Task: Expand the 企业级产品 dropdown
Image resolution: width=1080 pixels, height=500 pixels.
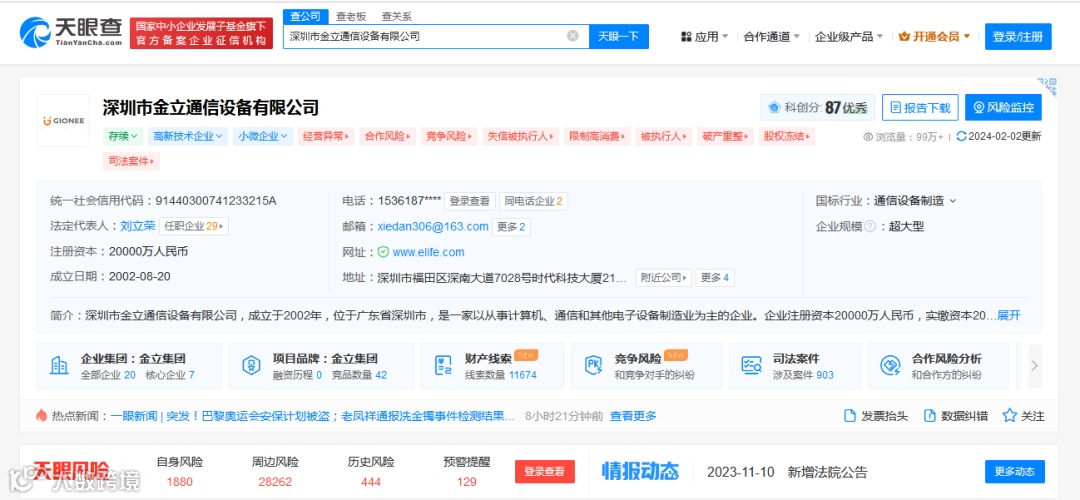Action: (x=849, y=37)
